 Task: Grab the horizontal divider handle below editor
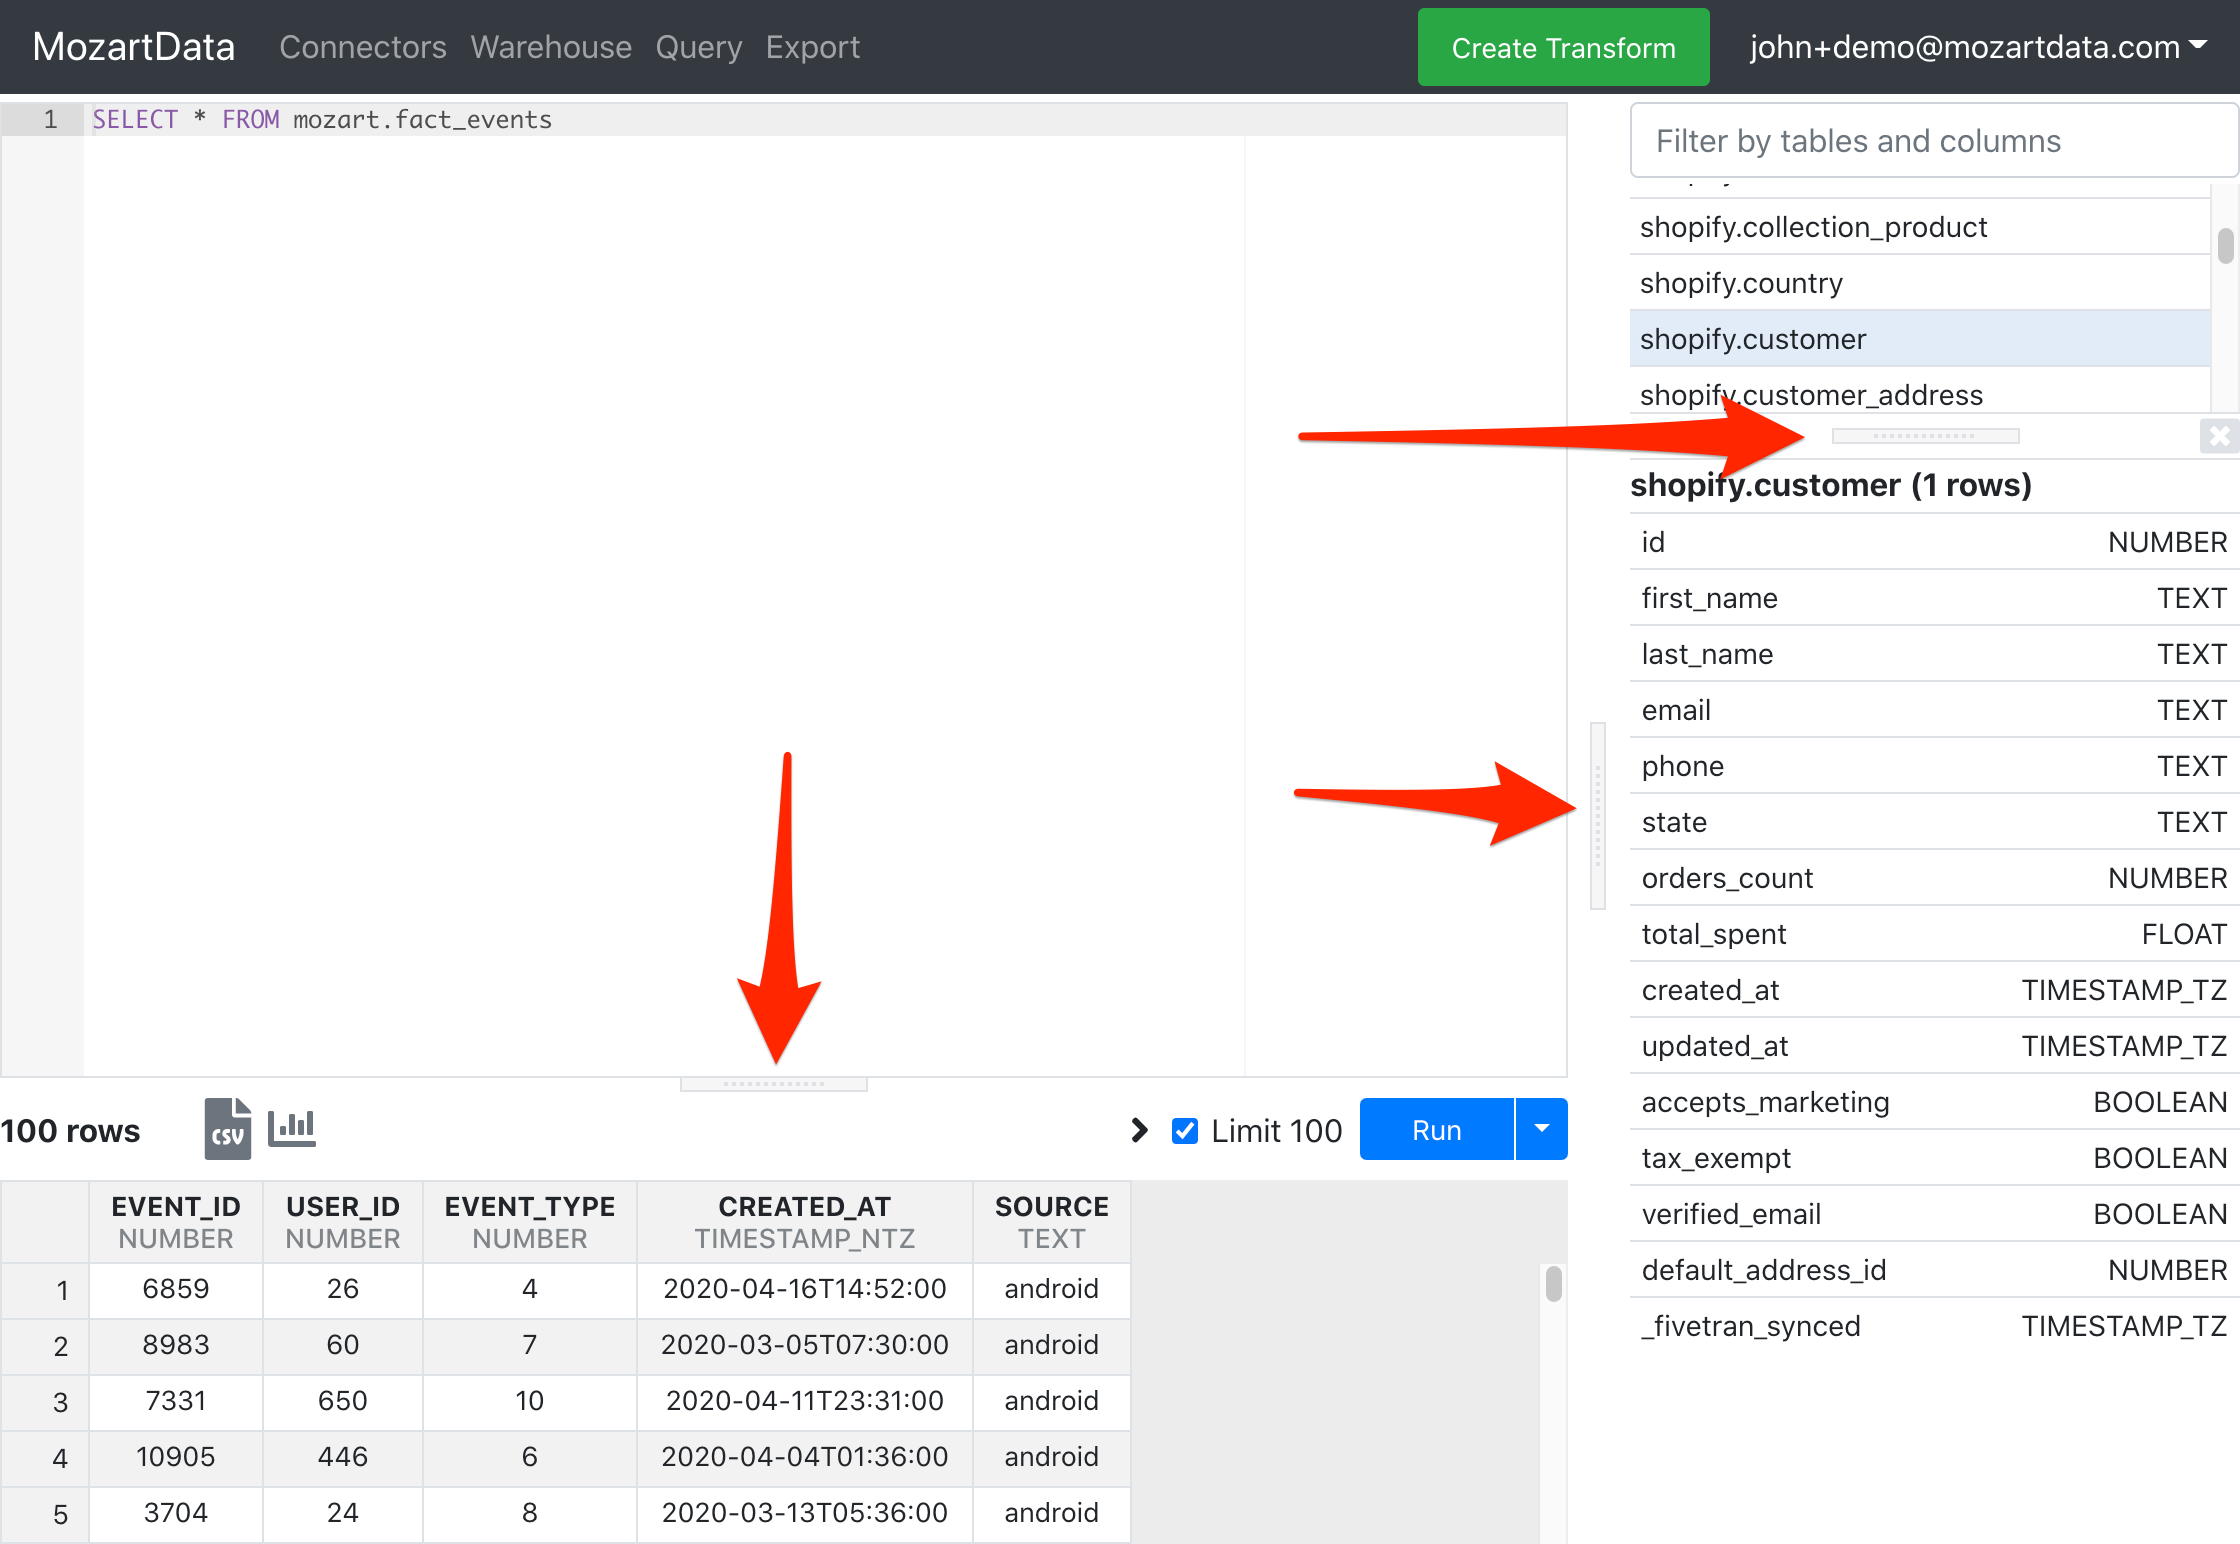pyautogui.click(x=774, y=1084)
